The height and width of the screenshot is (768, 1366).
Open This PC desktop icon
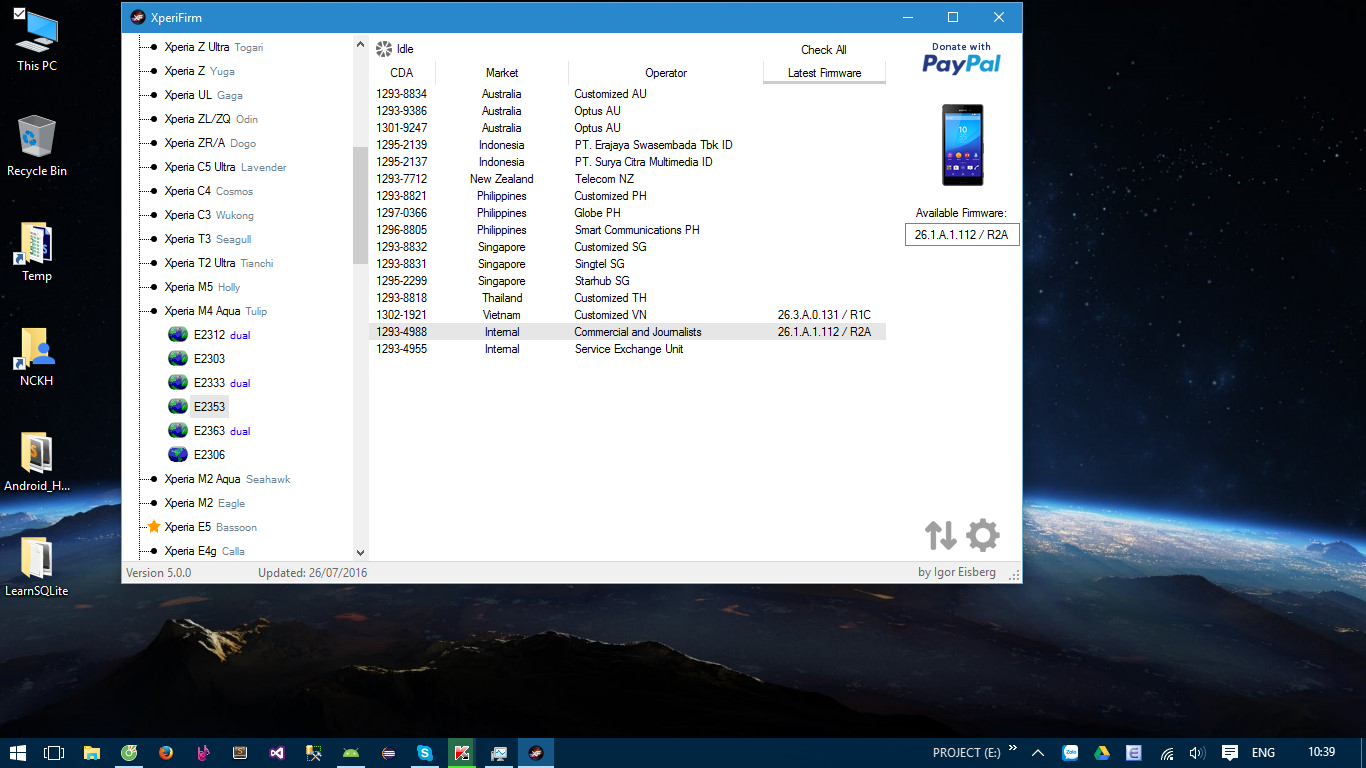(37, 41)
